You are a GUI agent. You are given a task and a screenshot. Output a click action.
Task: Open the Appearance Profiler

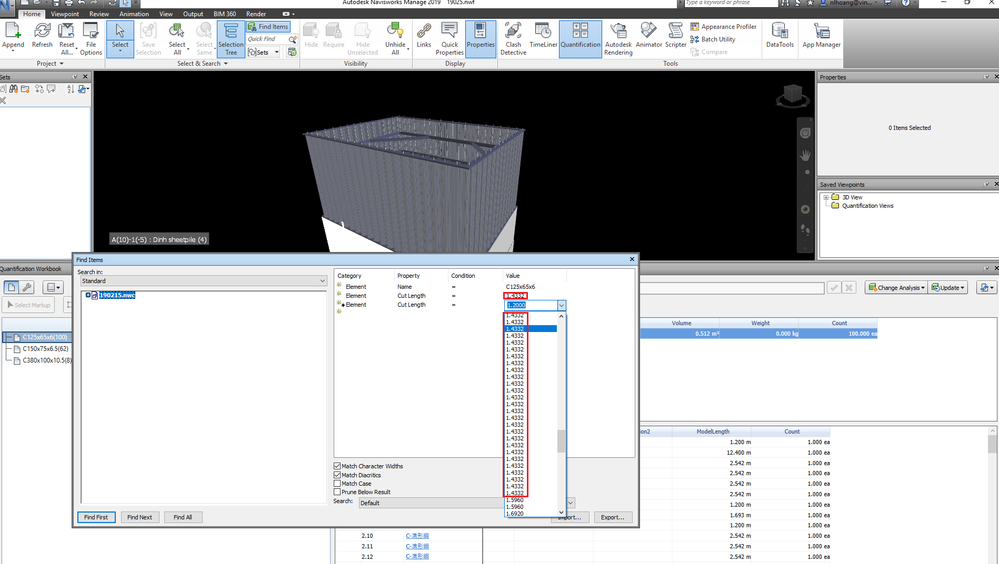pos(723,27)
